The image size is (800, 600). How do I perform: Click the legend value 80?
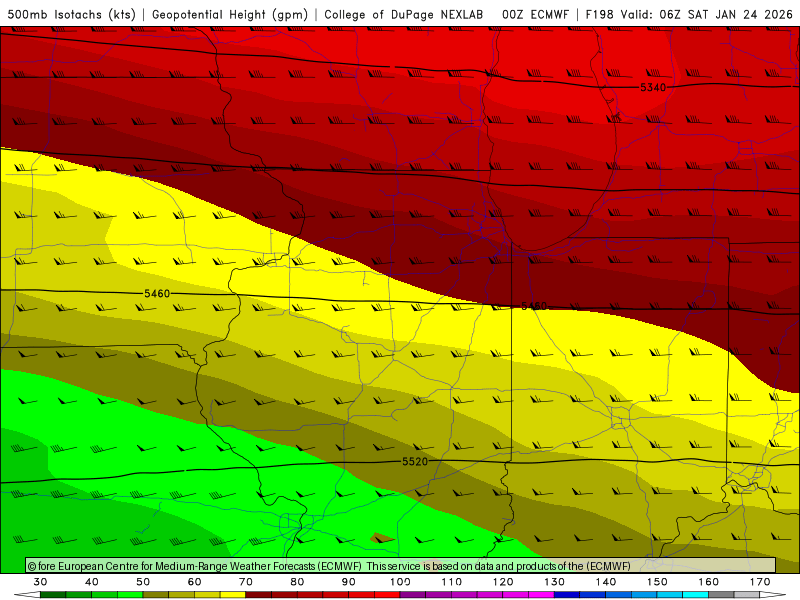[x=297, y=582]
